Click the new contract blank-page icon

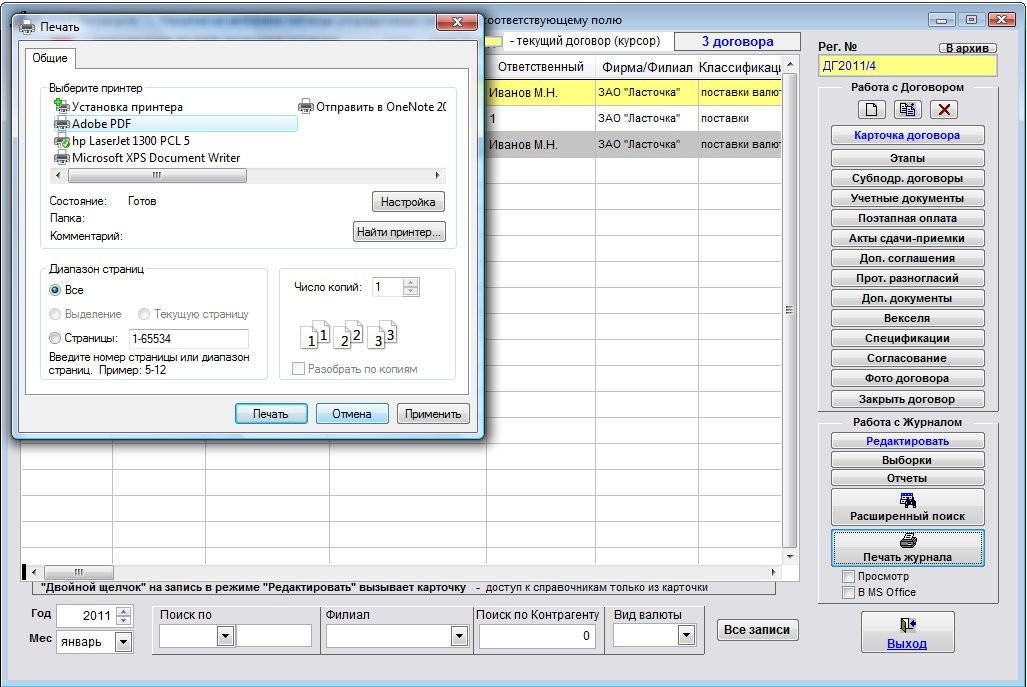click(871, 109)
